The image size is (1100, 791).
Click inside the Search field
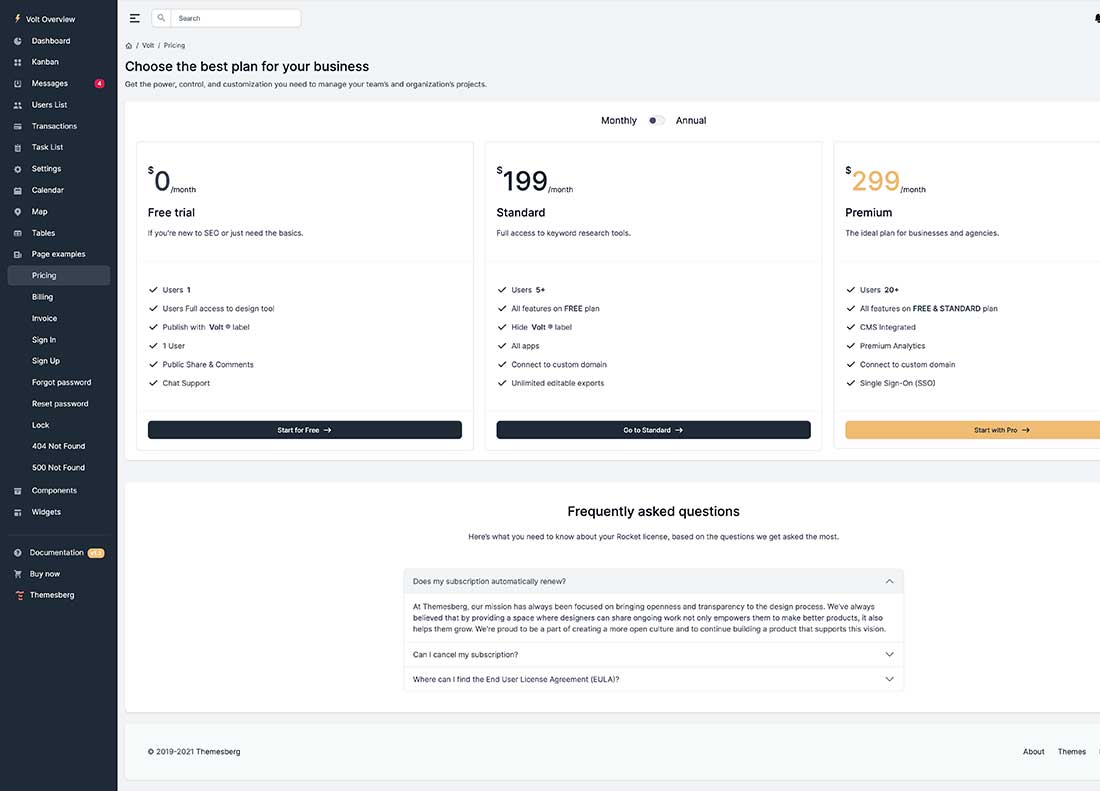click(x=230, y=17)
